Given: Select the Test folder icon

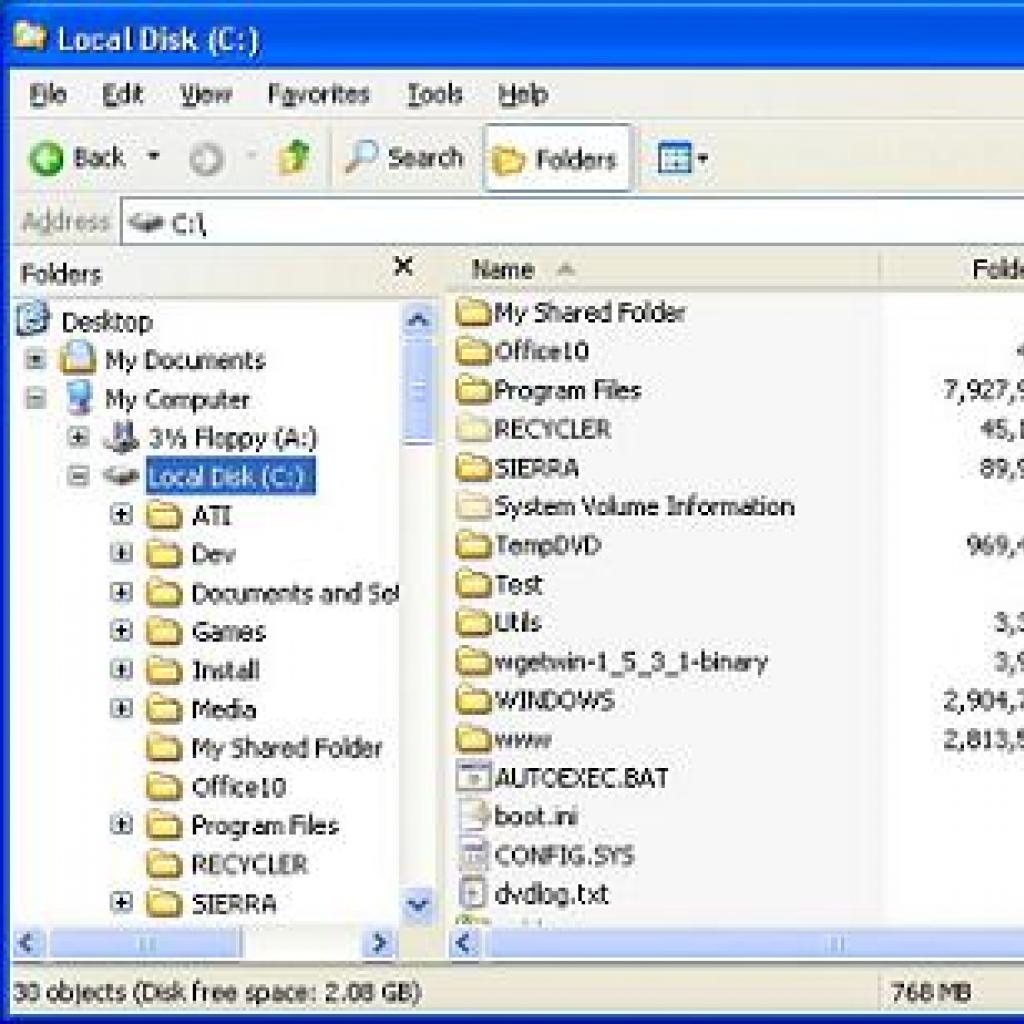Looking at the screenshot, I should [x=473, y=584].
